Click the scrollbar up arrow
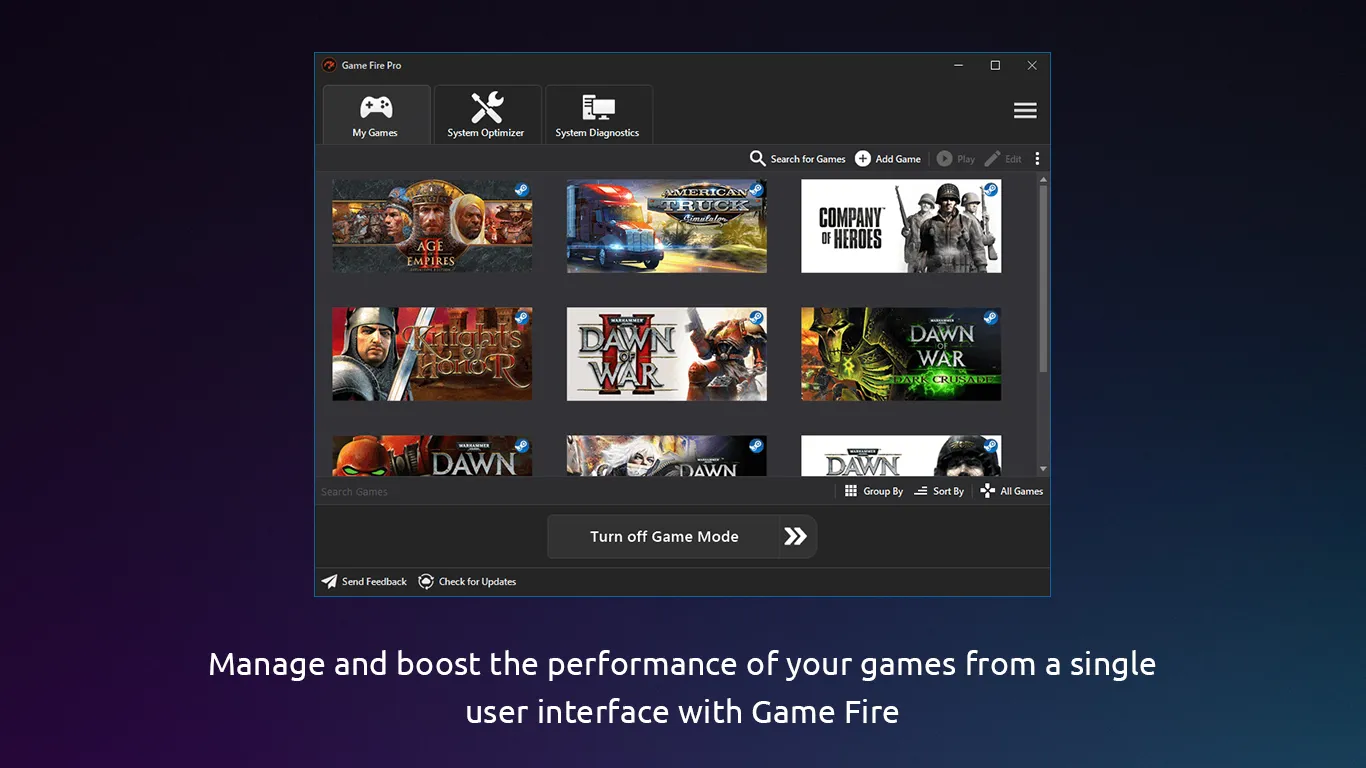 coord(1043,180)
